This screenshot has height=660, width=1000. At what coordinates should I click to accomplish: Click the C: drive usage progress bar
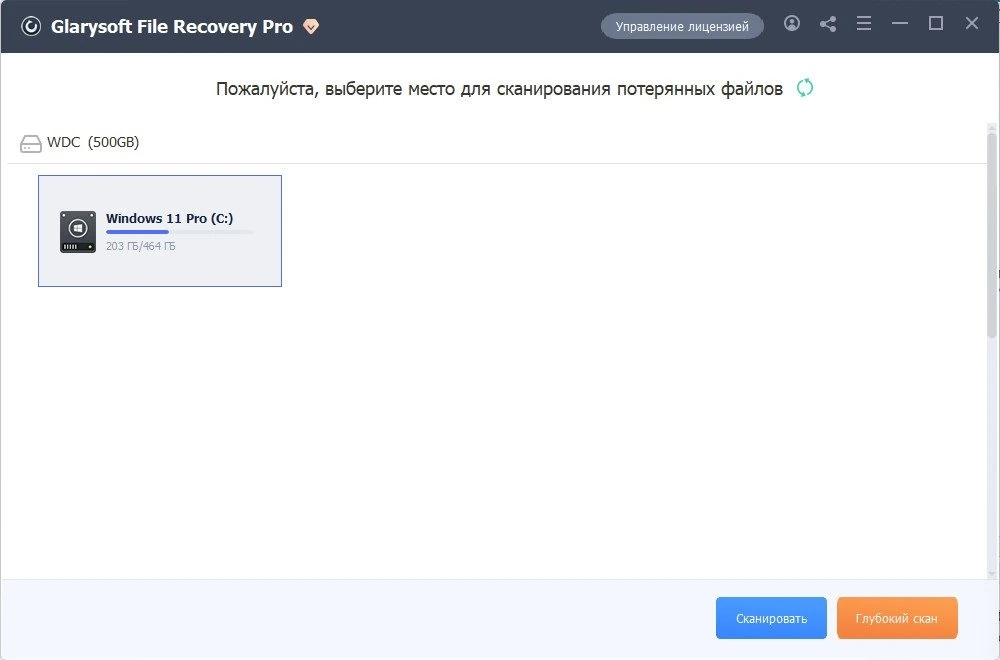pyautogui.click(x=179, y=232)
